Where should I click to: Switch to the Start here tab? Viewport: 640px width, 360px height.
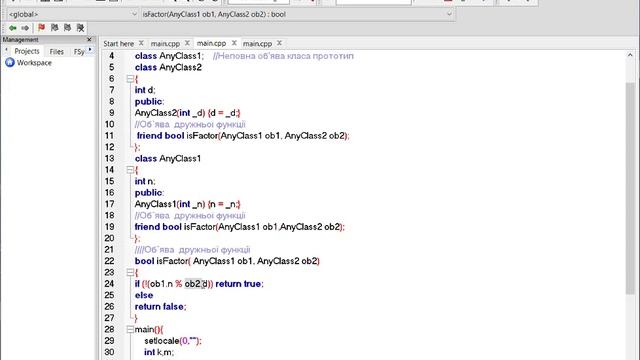[118, 43]
